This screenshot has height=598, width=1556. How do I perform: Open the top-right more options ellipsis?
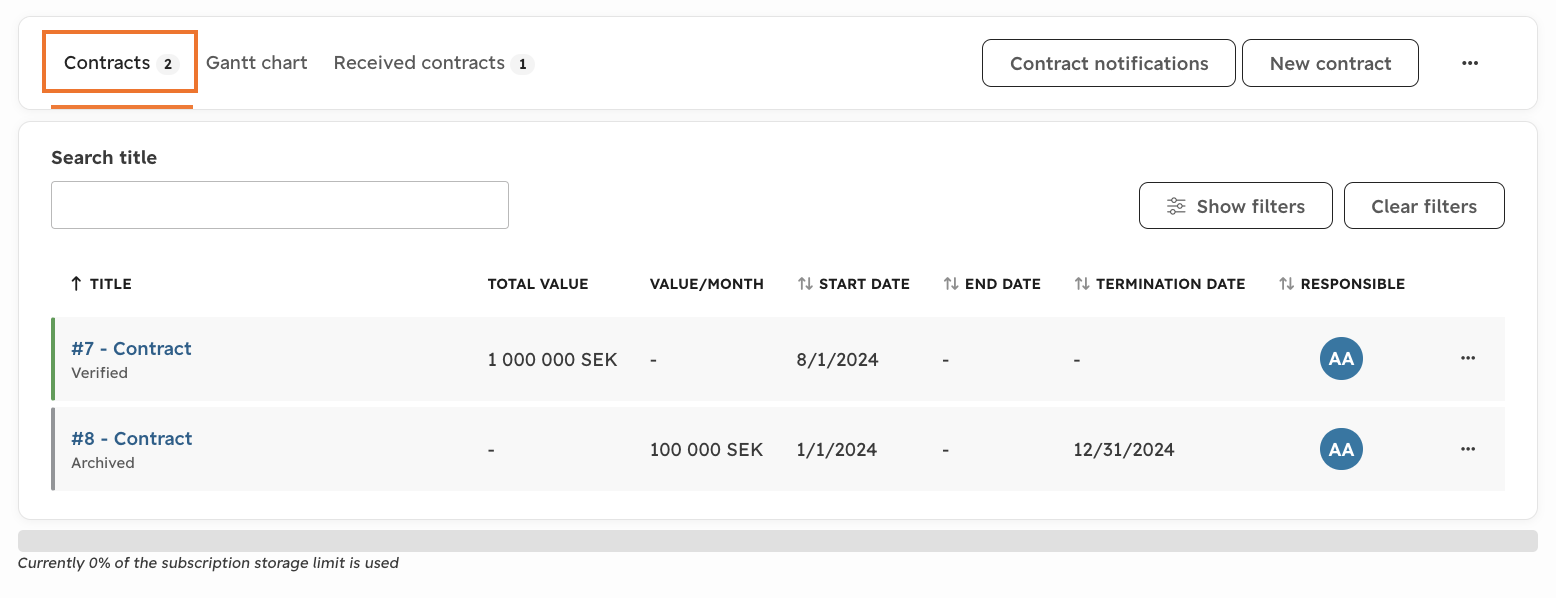coord(1469,63)
